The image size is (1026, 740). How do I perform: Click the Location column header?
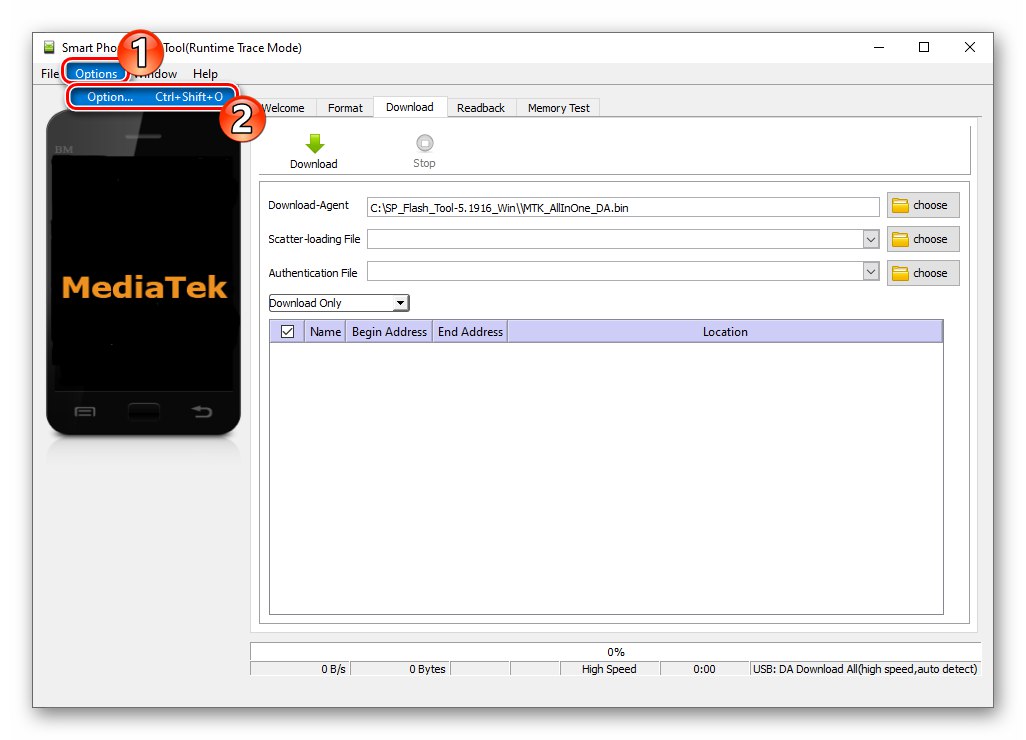[725, 332]
